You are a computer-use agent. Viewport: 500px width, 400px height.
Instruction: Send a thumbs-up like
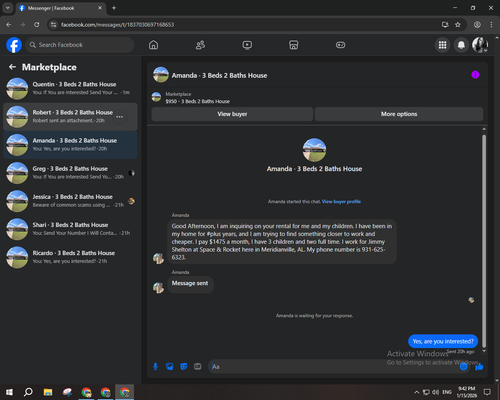click(479, 367)
